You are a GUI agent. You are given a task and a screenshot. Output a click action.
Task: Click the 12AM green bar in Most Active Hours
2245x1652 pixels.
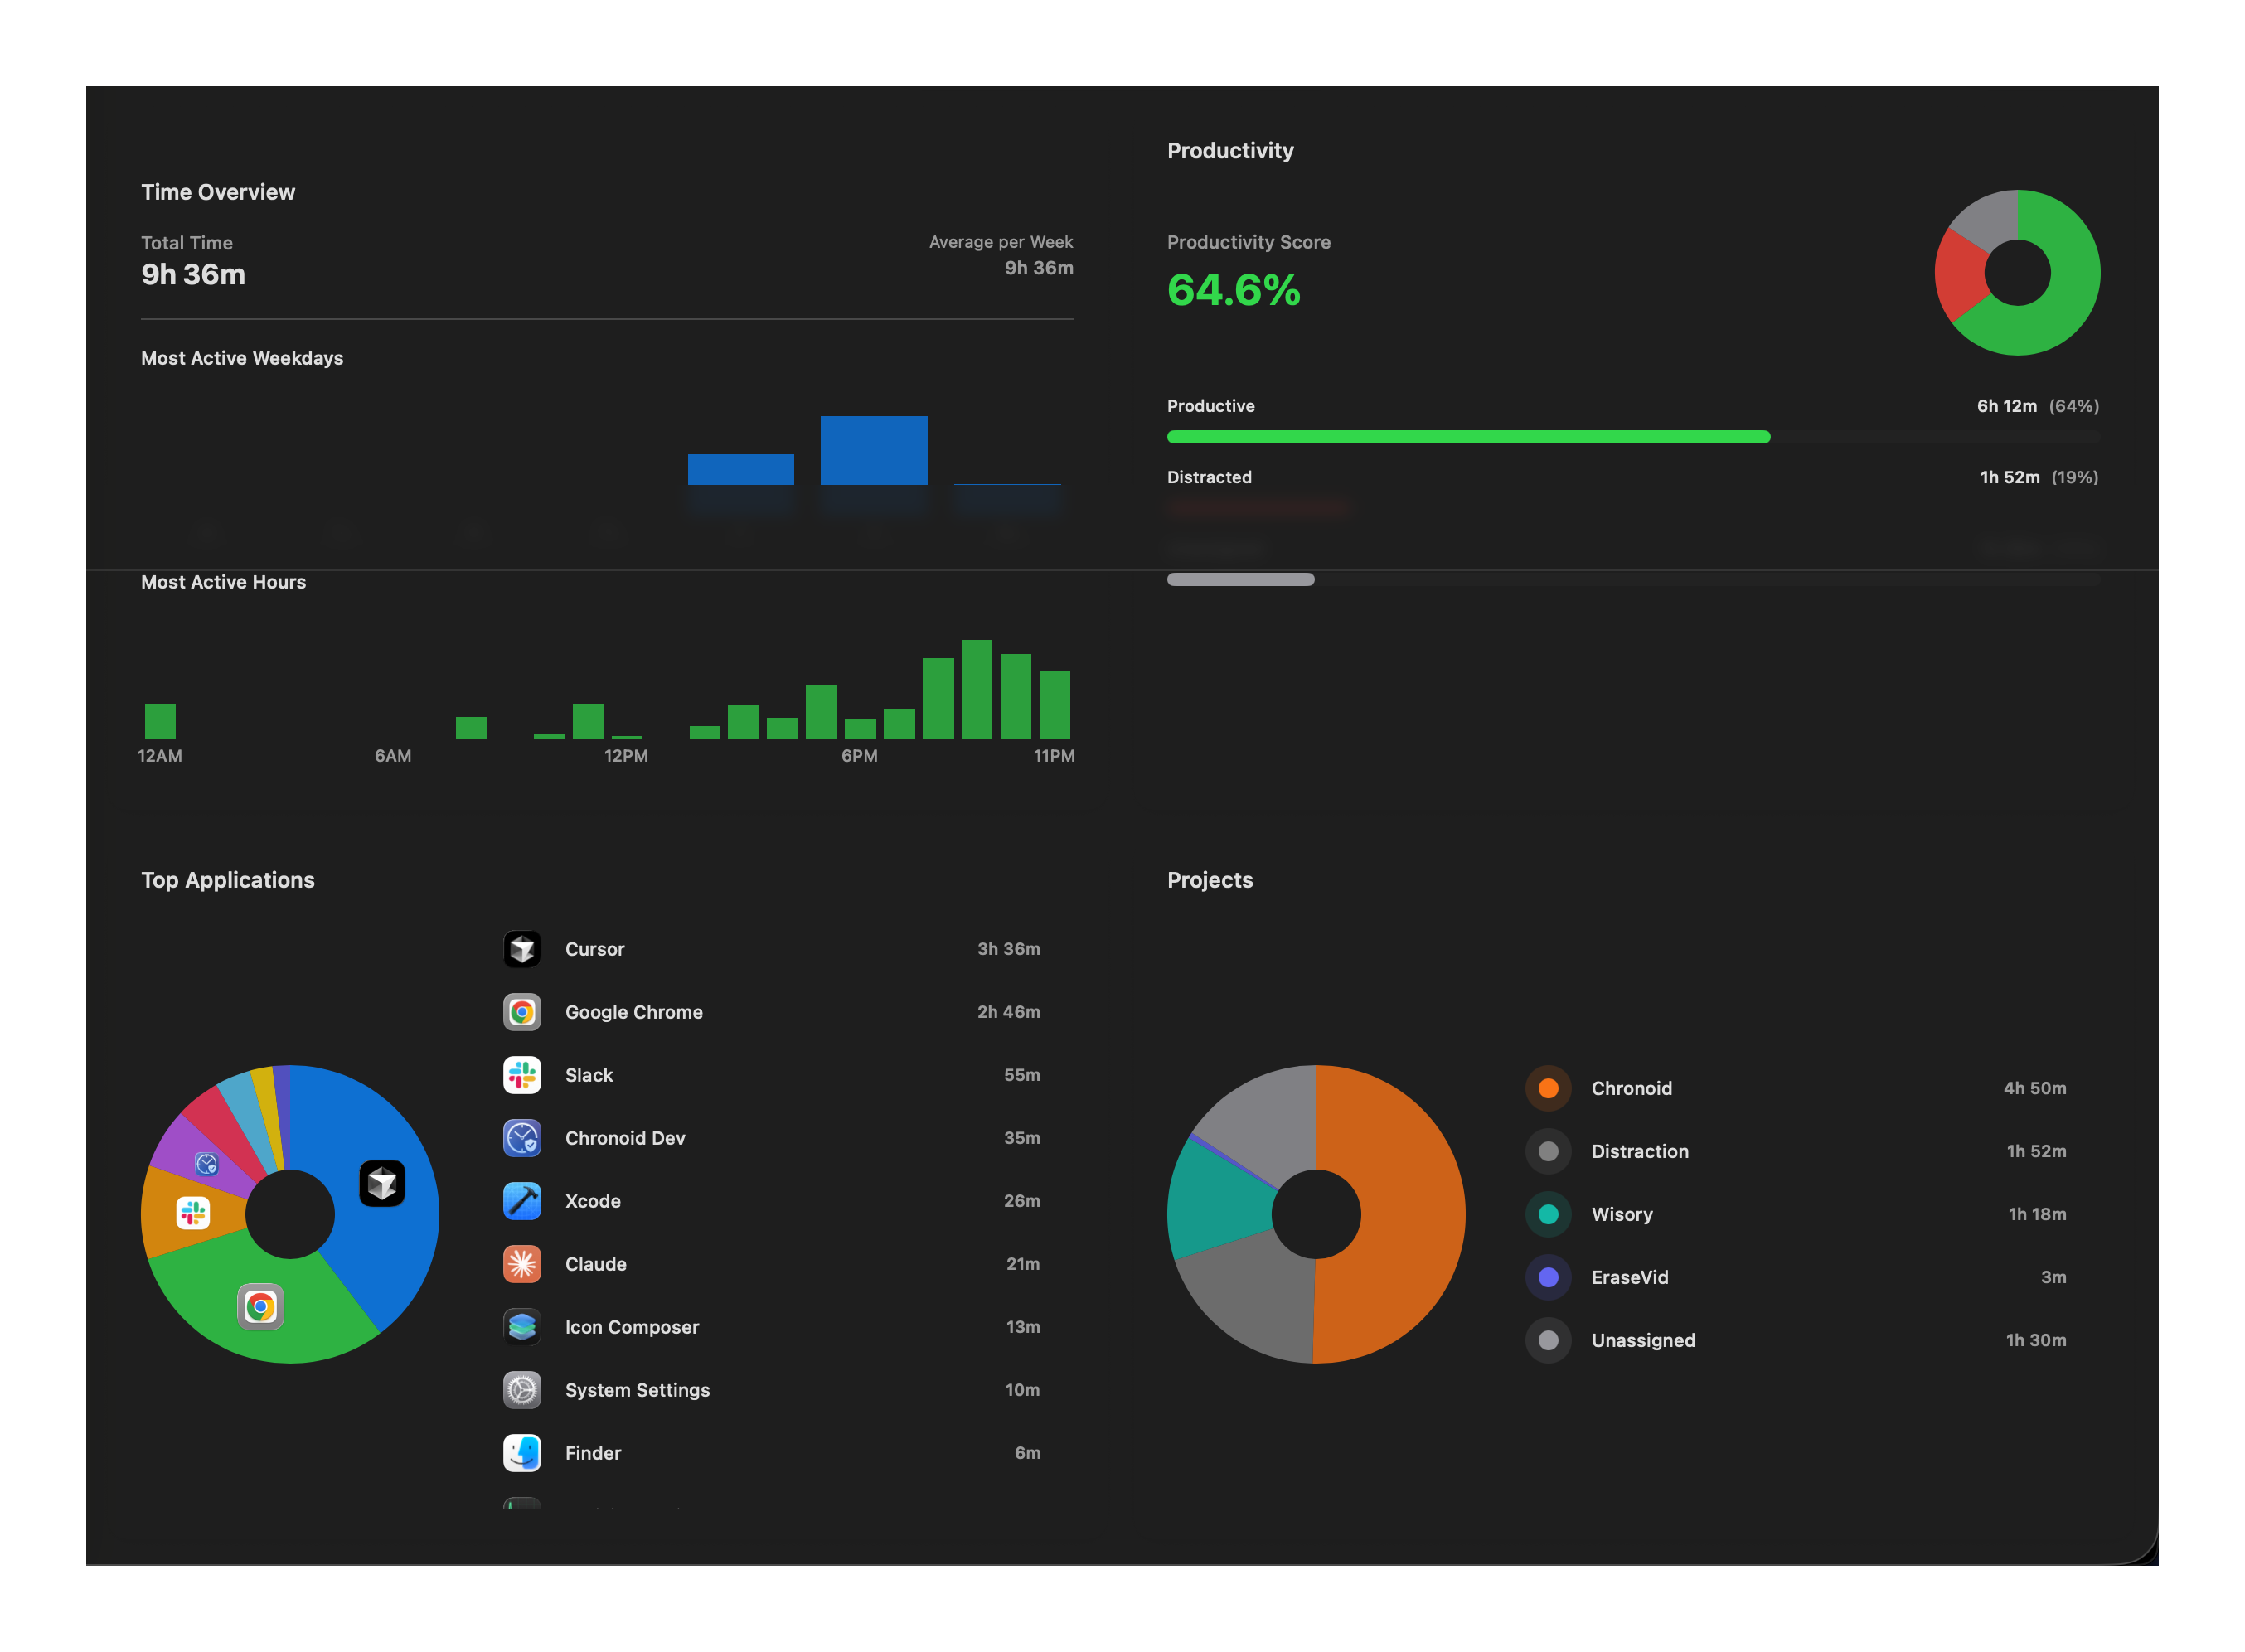(x=160, y=721)
